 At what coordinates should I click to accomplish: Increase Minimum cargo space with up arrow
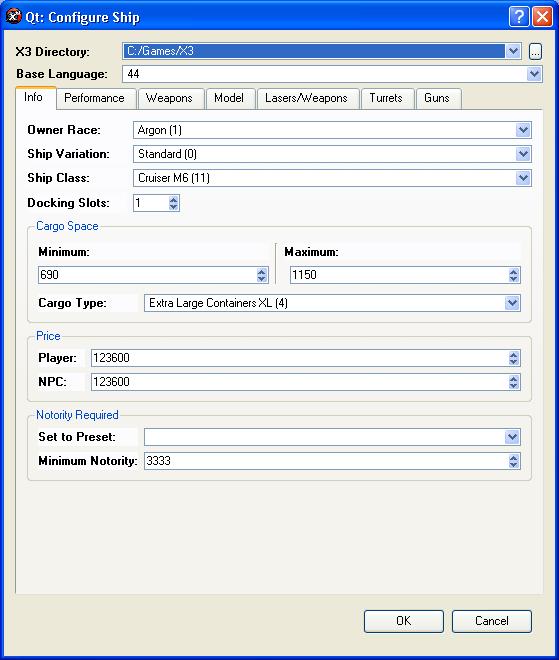click(x=261, y=271)
